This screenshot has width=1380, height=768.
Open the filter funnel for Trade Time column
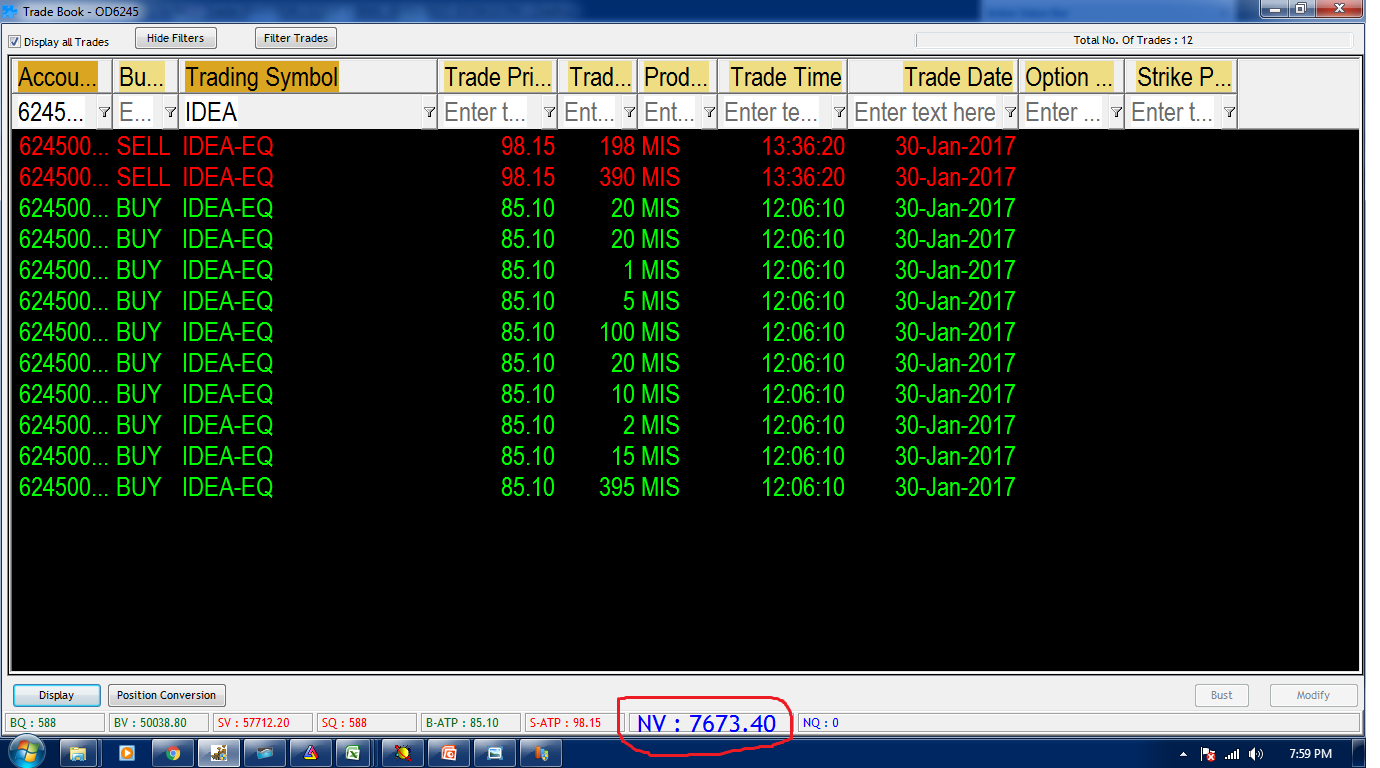[x=839, y=113]
